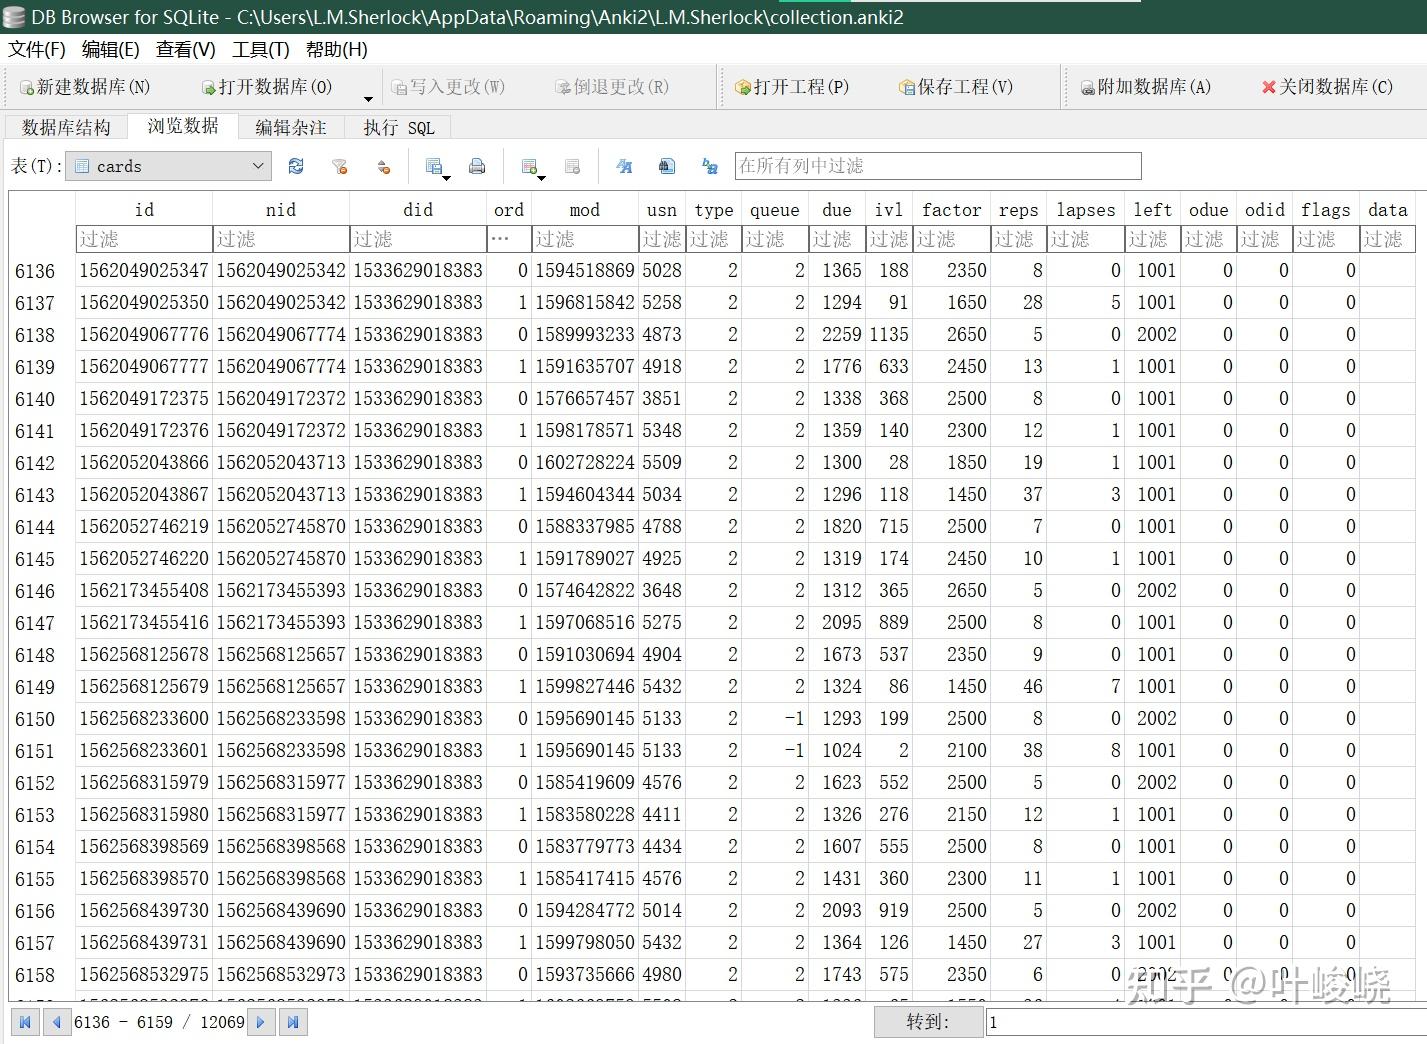Open find and replace icon

[710, 166]
